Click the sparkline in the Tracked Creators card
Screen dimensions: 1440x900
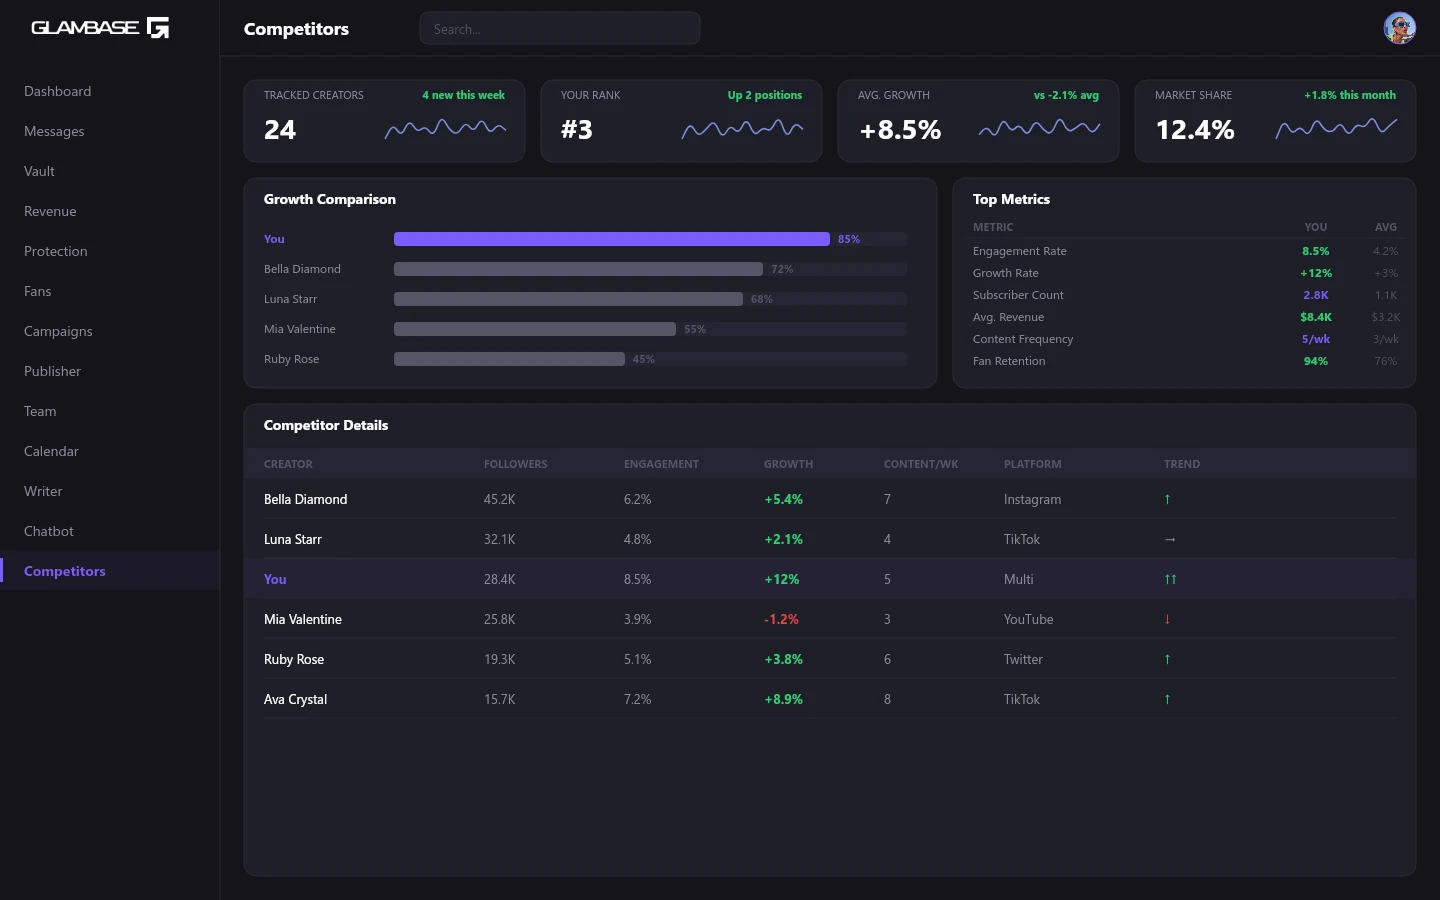coord(445,128)
